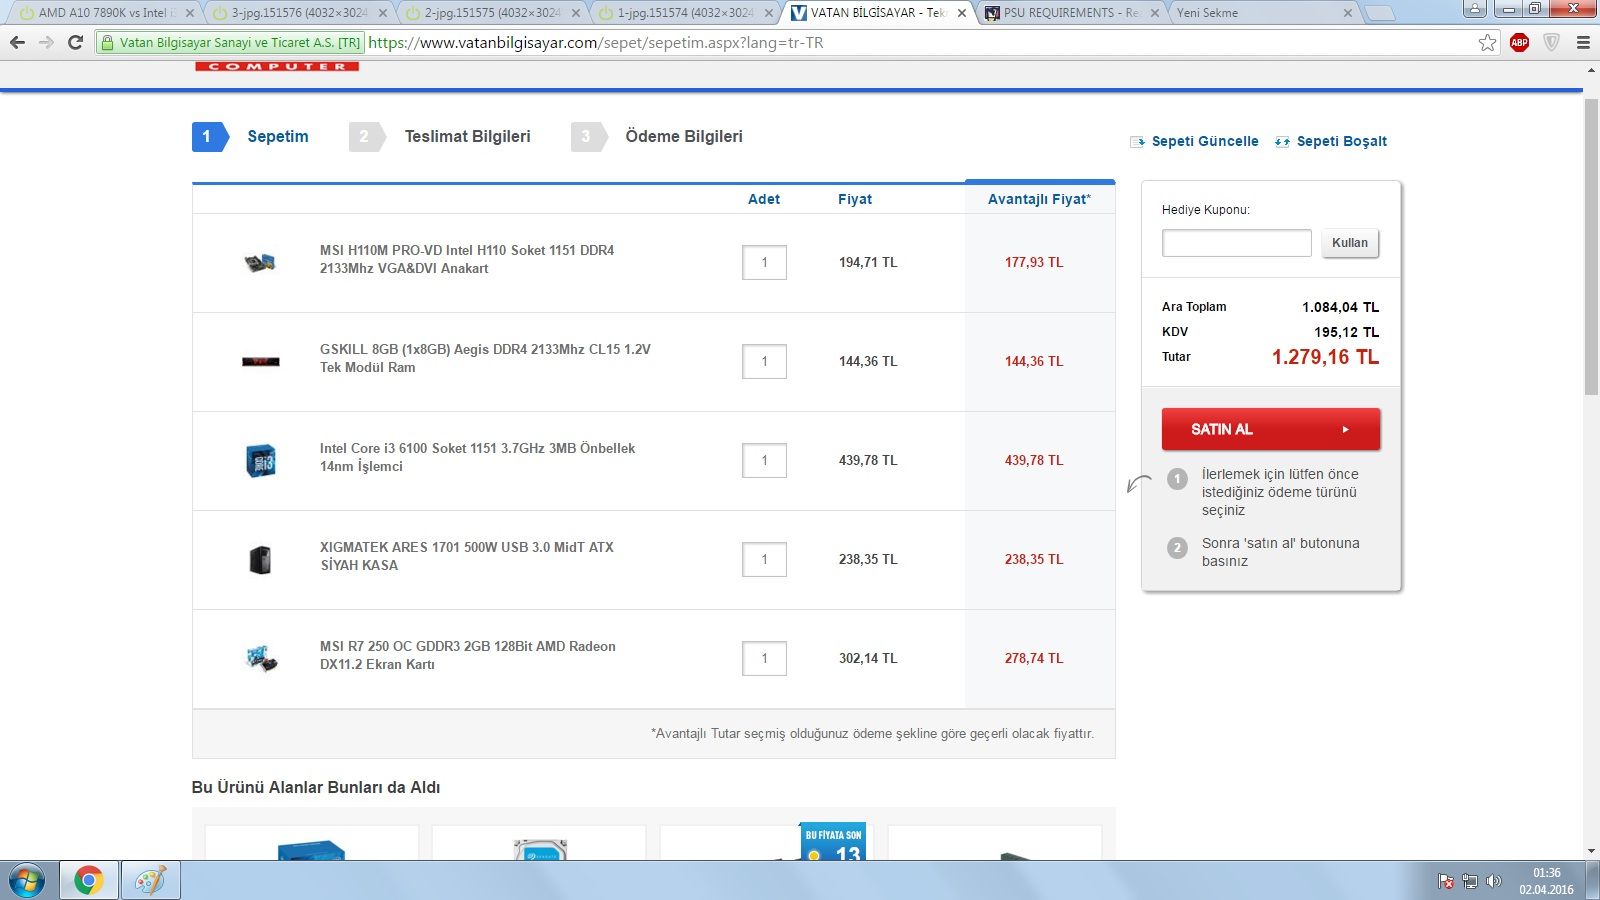Image resolution: width=1600 pixels, height=900 pixels.
Task: Click the MSI R7 250 graphics card thumbnail
Action: pyautogui.click(x=260, y=658)
